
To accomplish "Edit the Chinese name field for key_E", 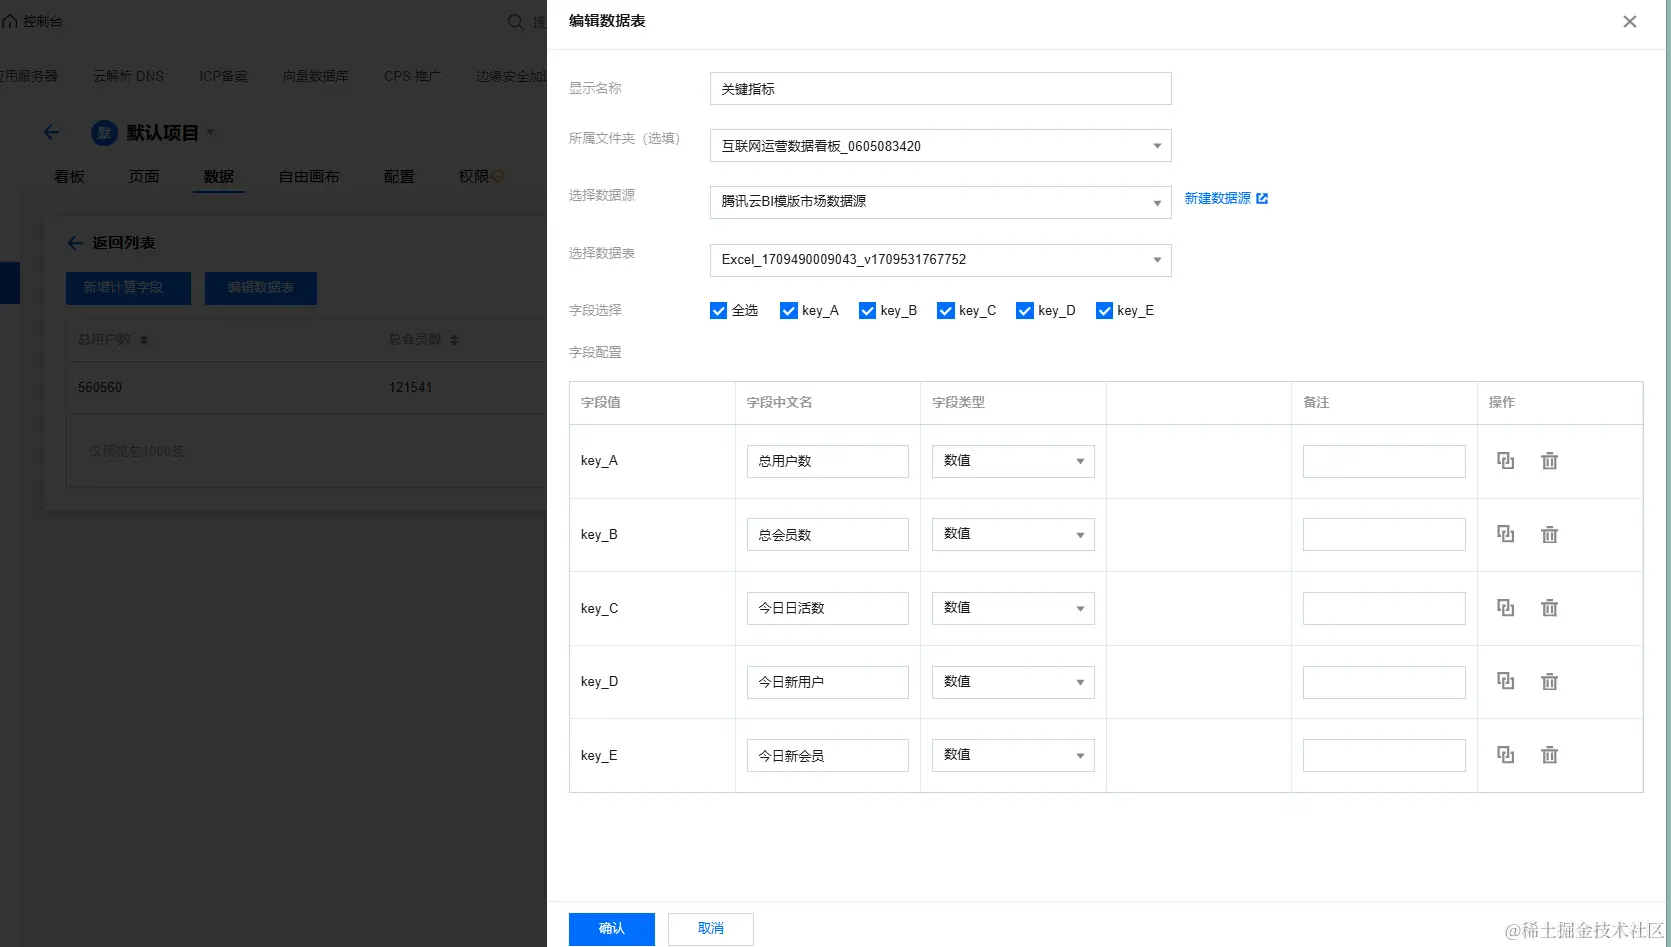I will [x=828, y=755].
